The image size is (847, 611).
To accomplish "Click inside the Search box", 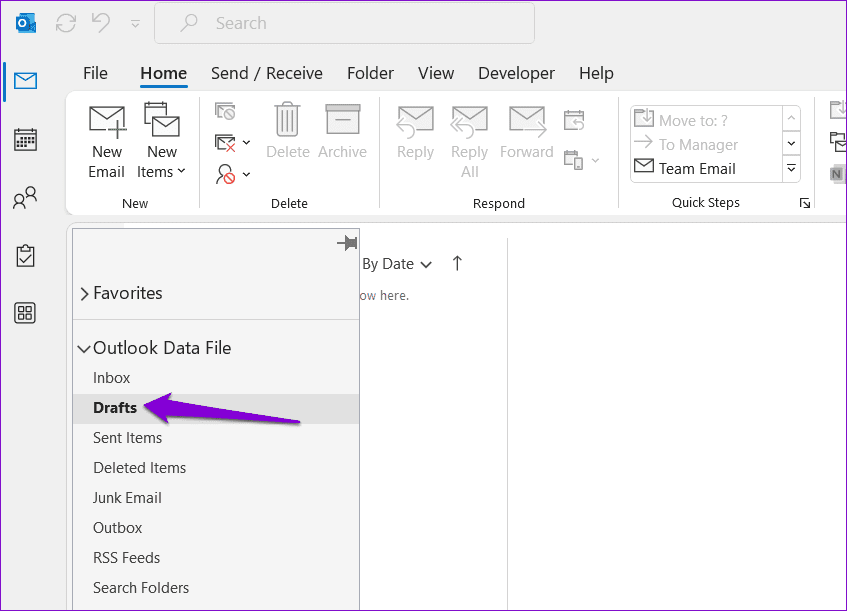I will 344,22.
